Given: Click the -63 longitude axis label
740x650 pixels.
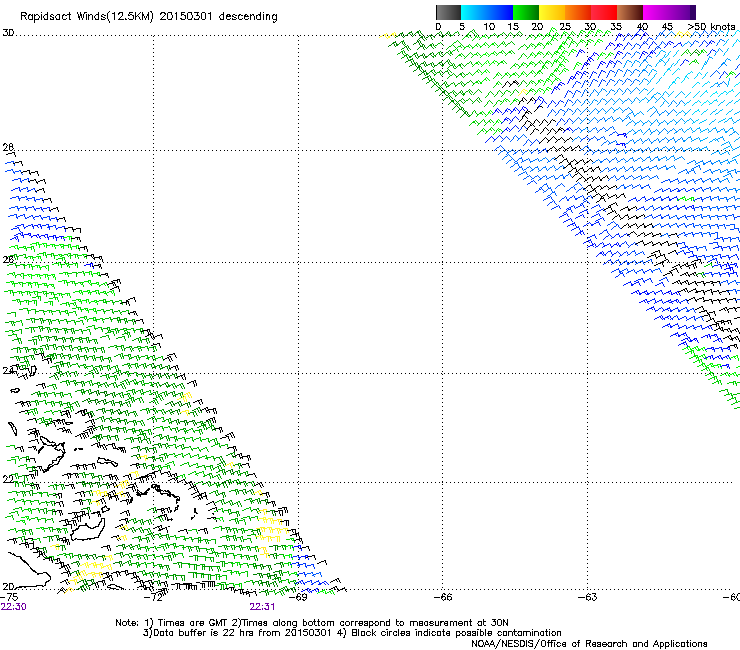Looking at the screenshot, I should pos(588,597).
